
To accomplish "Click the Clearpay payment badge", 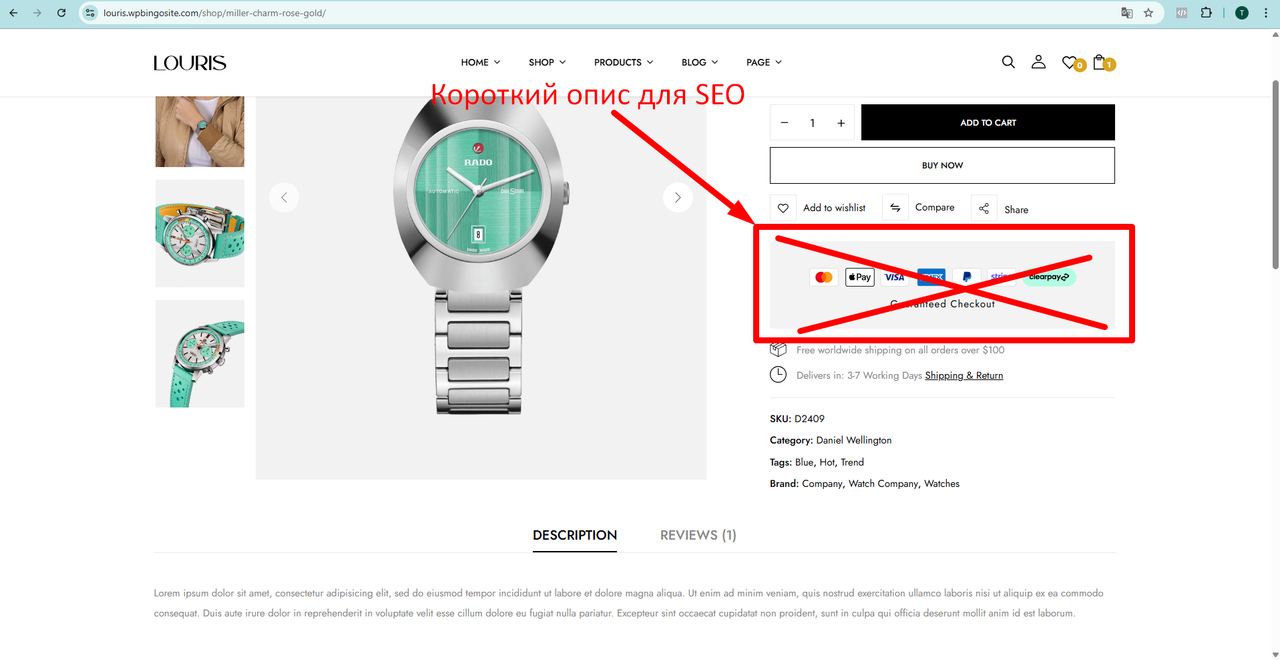I will [1049, 277].
